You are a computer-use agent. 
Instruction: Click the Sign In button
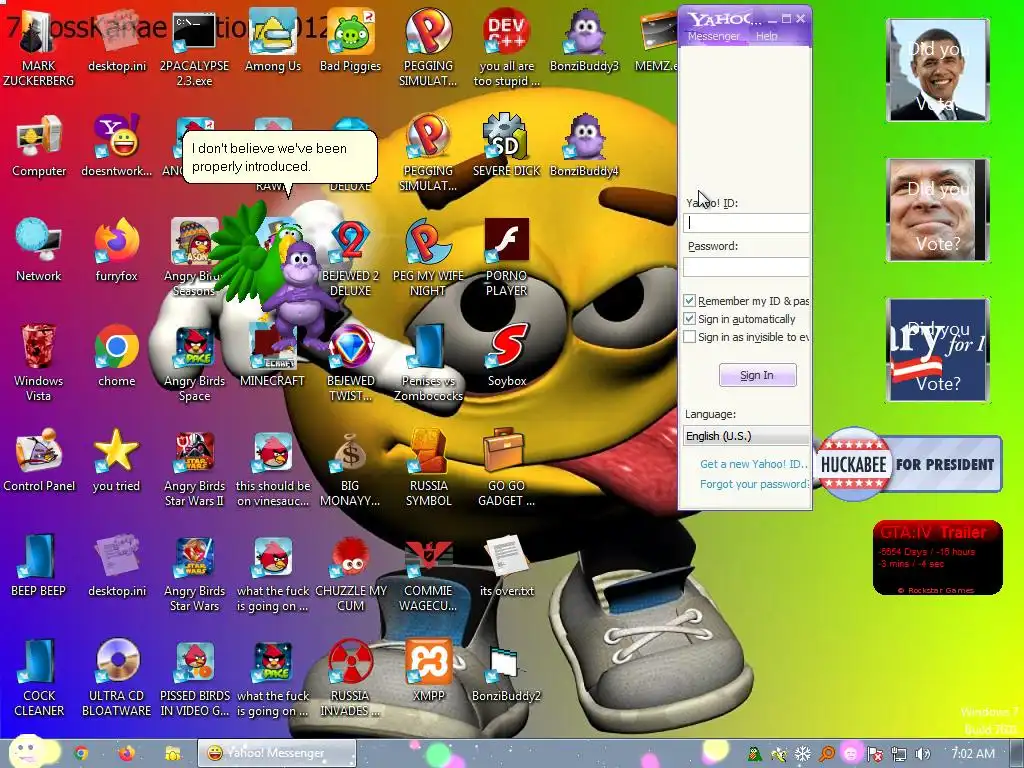click(758, 375)
